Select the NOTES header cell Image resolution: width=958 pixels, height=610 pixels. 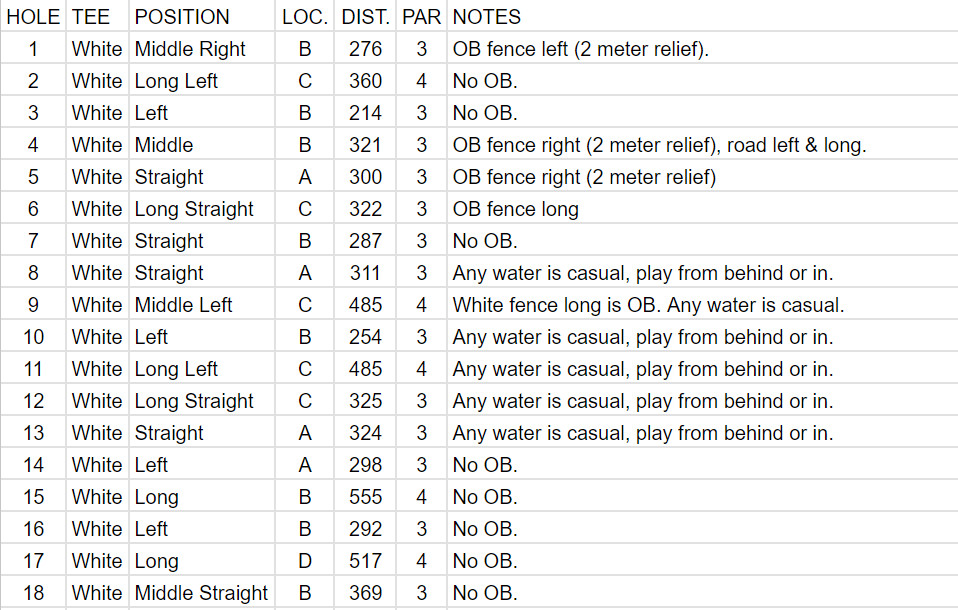(x=703, y=17)
